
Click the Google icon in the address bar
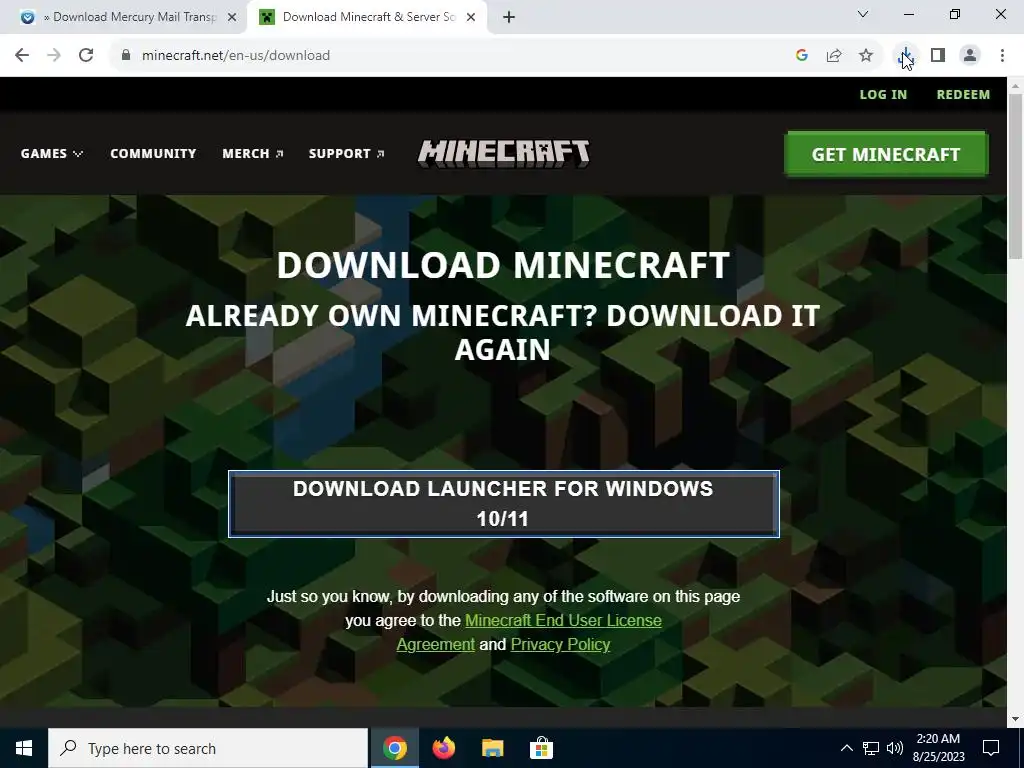802,56
